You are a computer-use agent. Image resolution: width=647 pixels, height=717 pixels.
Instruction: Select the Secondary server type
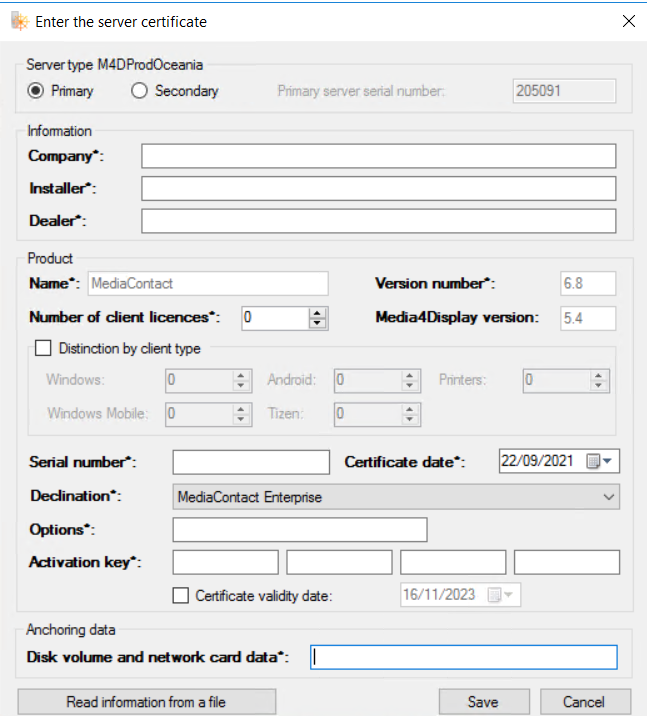140,91
